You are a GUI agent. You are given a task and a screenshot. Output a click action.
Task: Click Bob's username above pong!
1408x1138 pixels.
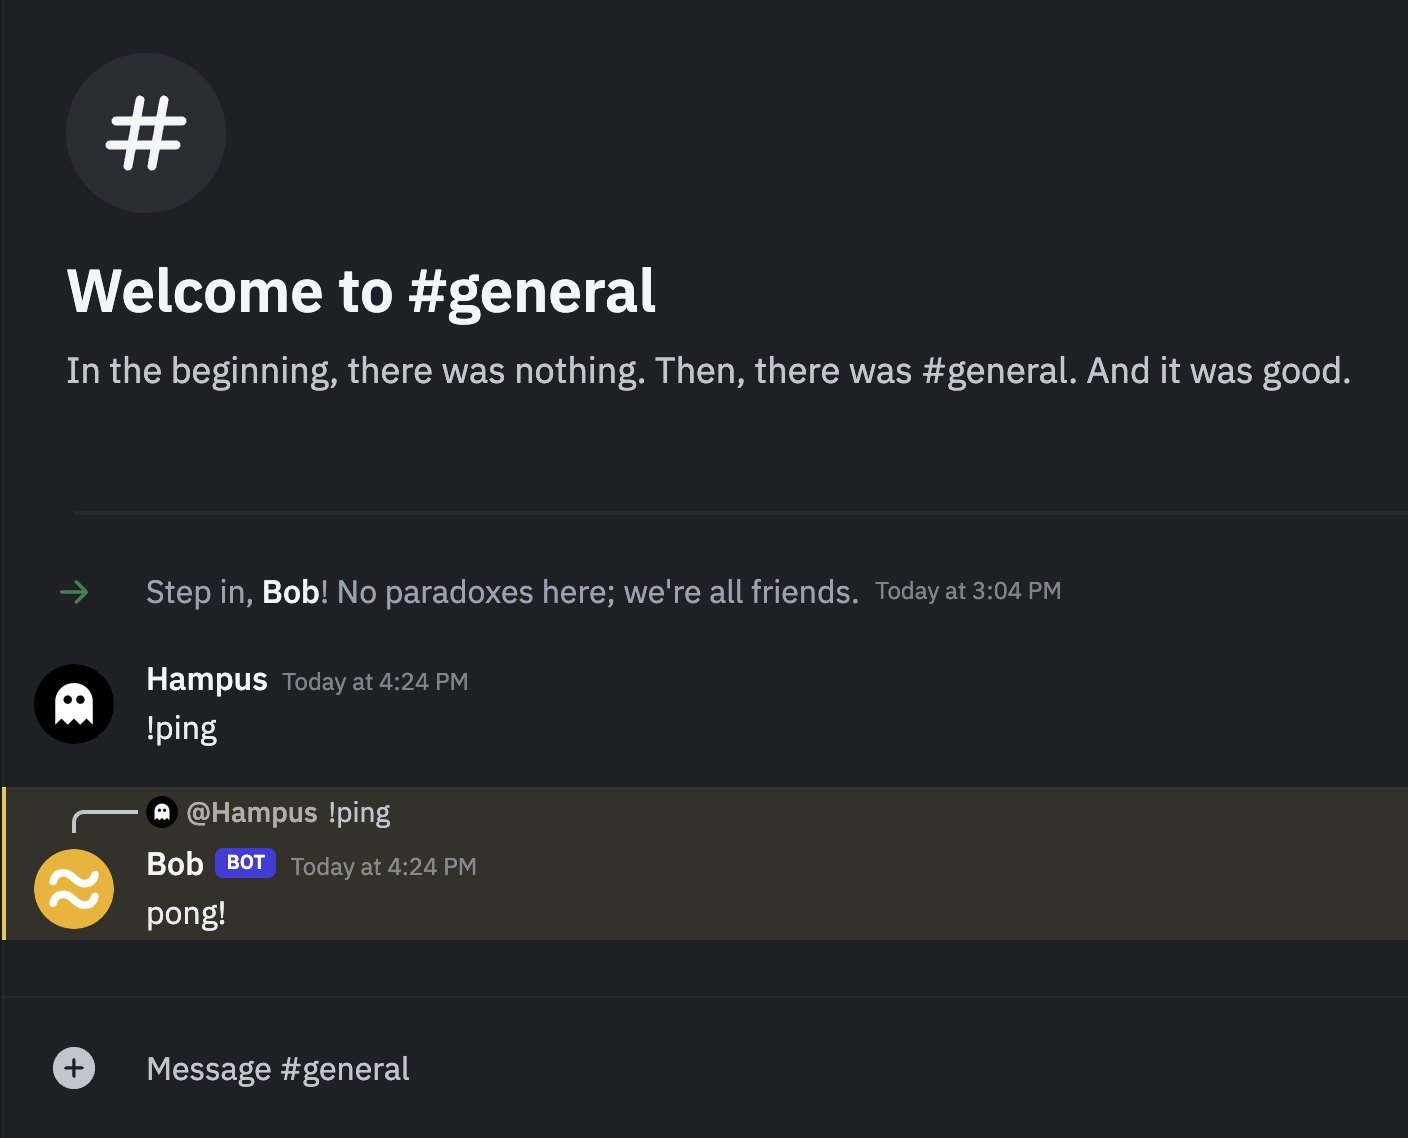point(175,864)
